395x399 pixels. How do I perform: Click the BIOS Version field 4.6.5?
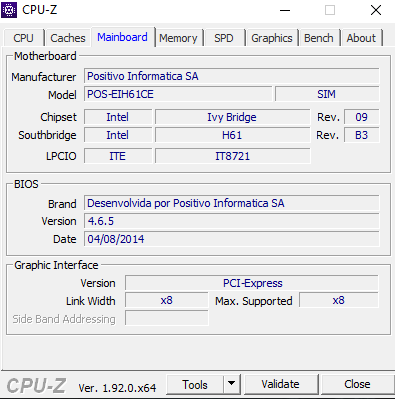coord(232,221)
